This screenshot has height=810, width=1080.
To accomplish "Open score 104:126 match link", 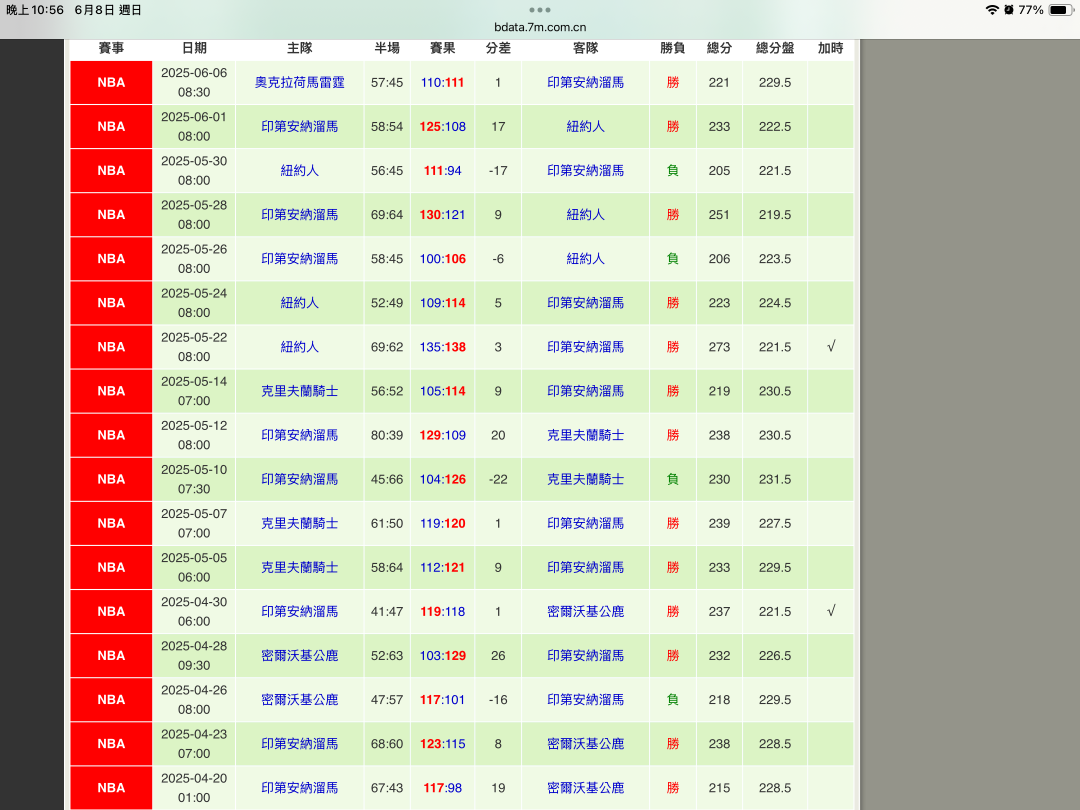I will click(442, 479).
